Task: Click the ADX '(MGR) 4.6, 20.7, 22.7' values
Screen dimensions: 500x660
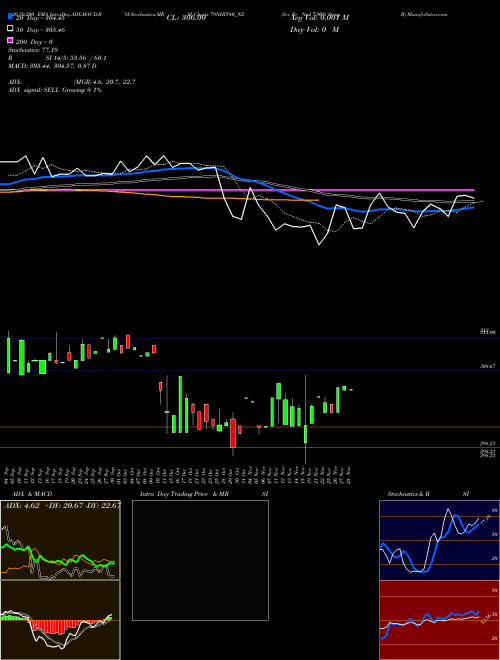Action: 104,82
